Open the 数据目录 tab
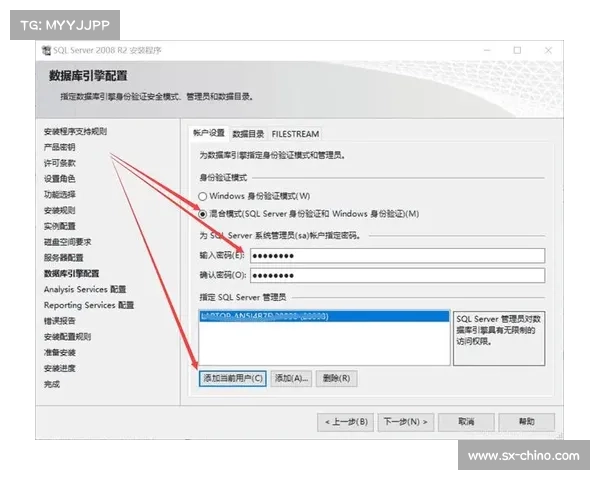 [x=248, y=134]
